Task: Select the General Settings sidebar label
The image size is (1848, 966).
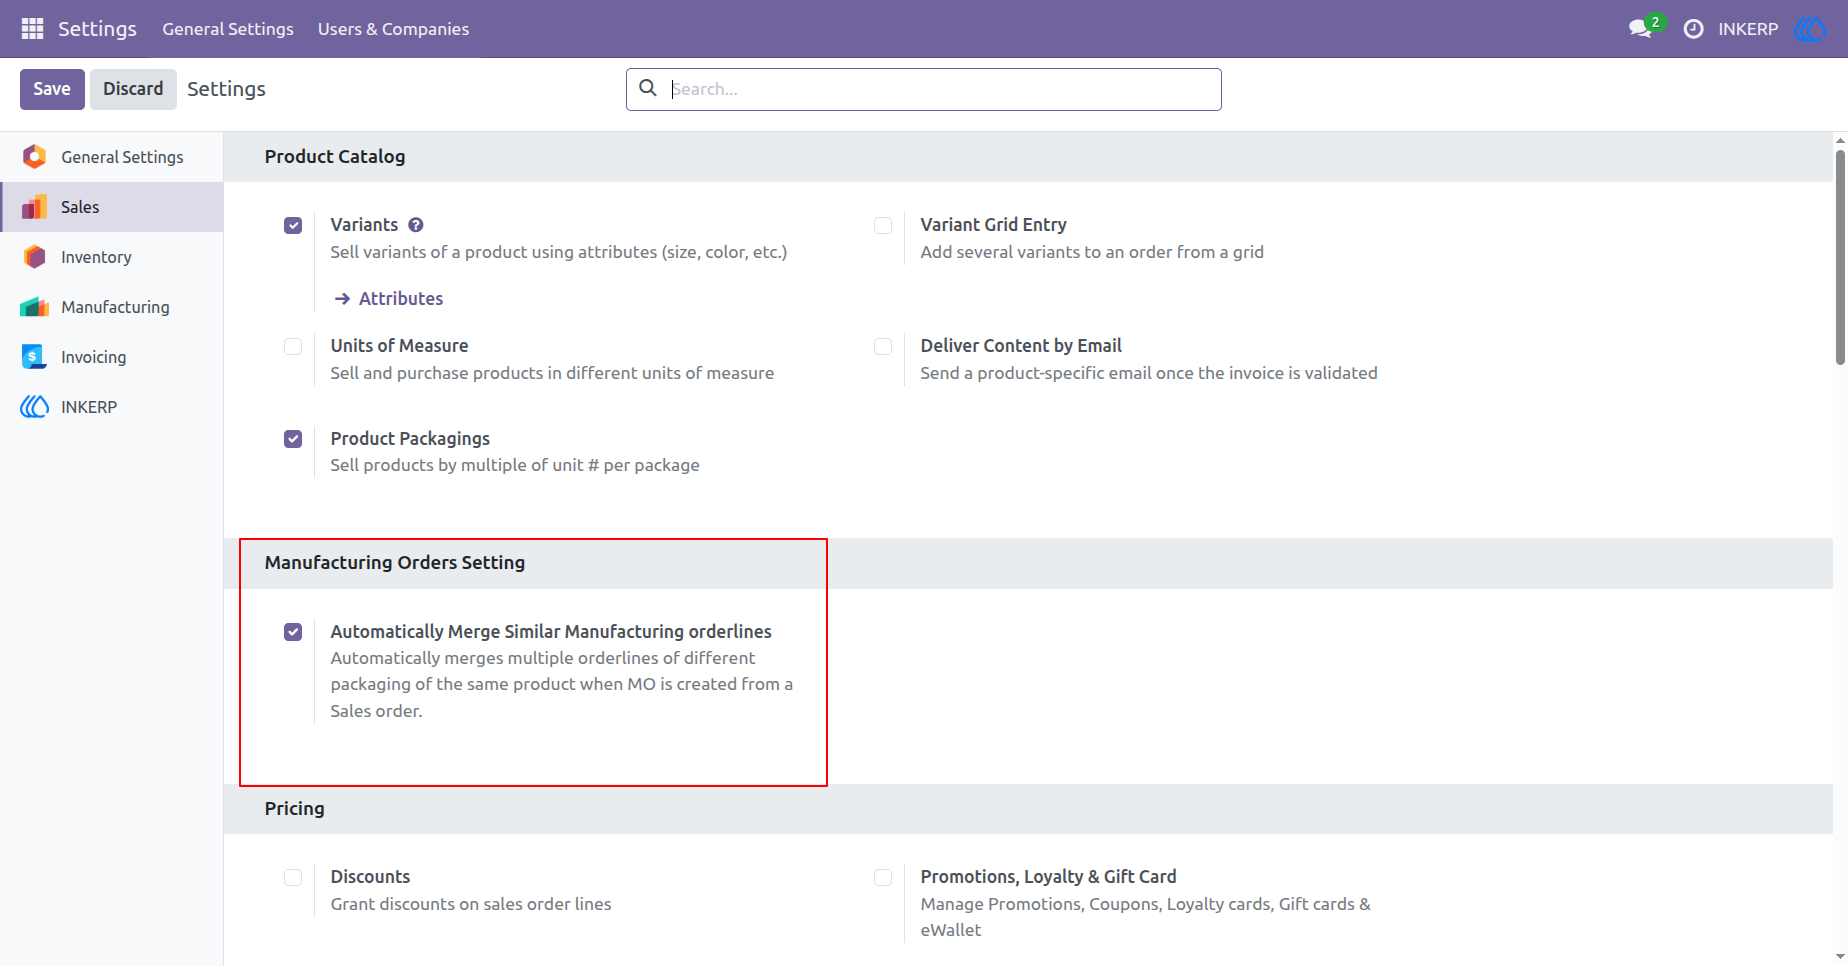Action: 122,157
